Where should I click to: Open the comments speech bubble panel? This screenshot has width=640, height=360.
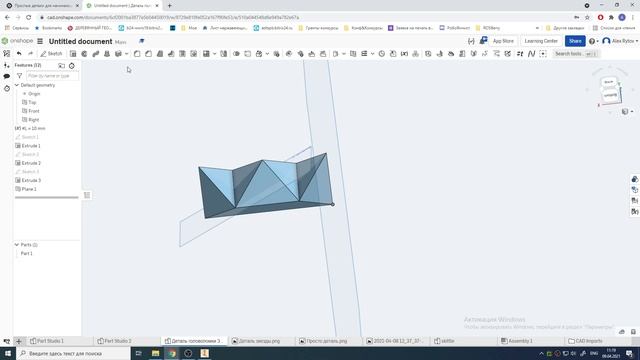[7, 76]
